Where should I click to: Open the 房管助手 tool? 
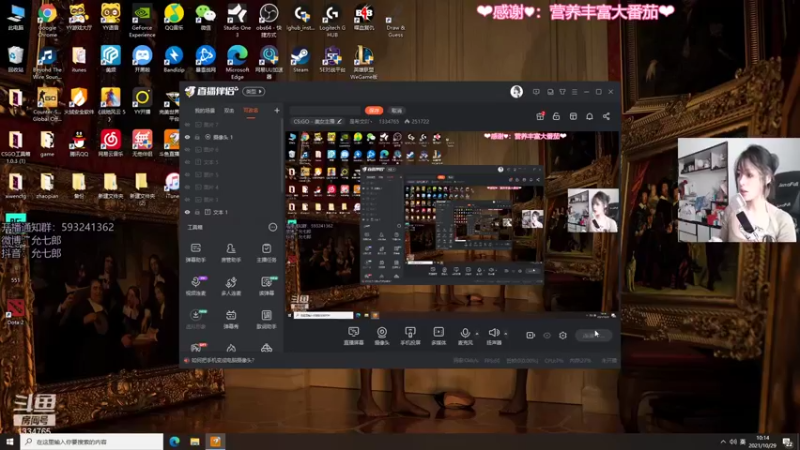click(x=231, y=253)
